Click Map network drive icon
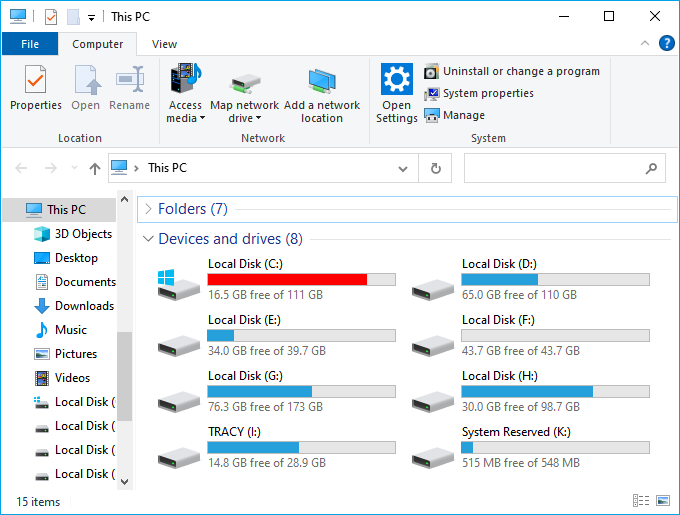680x515 pixels. click(x=244, y=82)
